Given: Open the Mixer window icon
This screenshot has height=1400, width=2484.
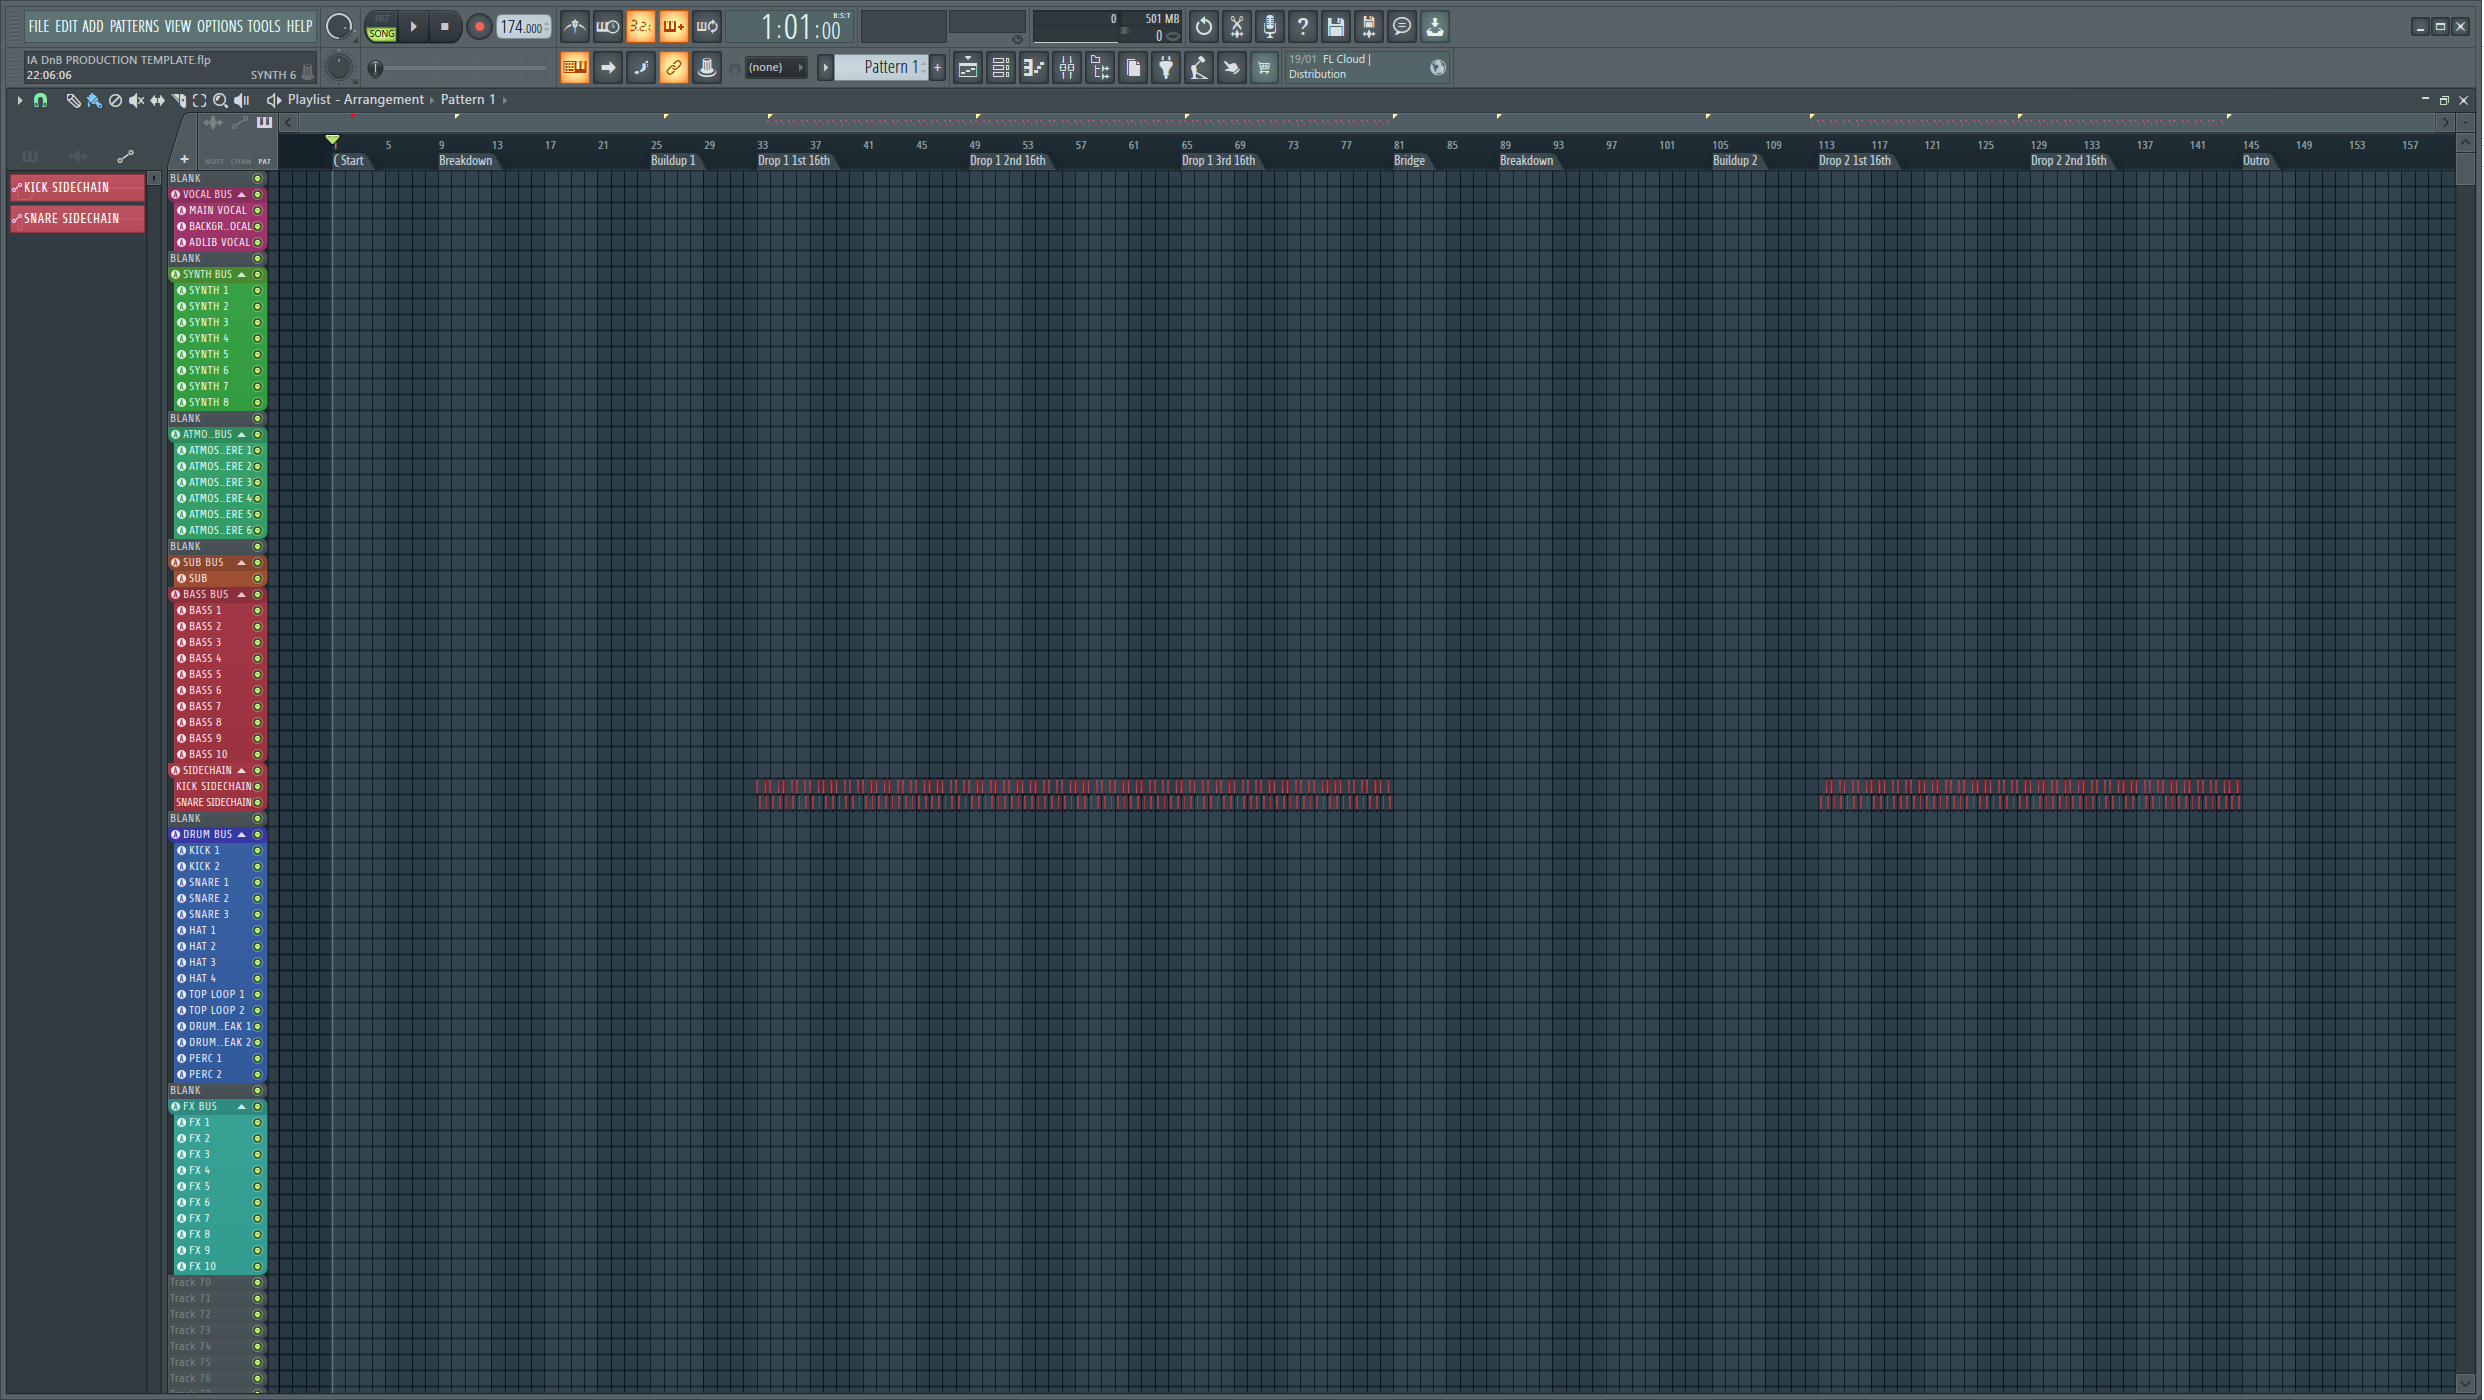Looking at the screenshot, I should coord(1067,68).
